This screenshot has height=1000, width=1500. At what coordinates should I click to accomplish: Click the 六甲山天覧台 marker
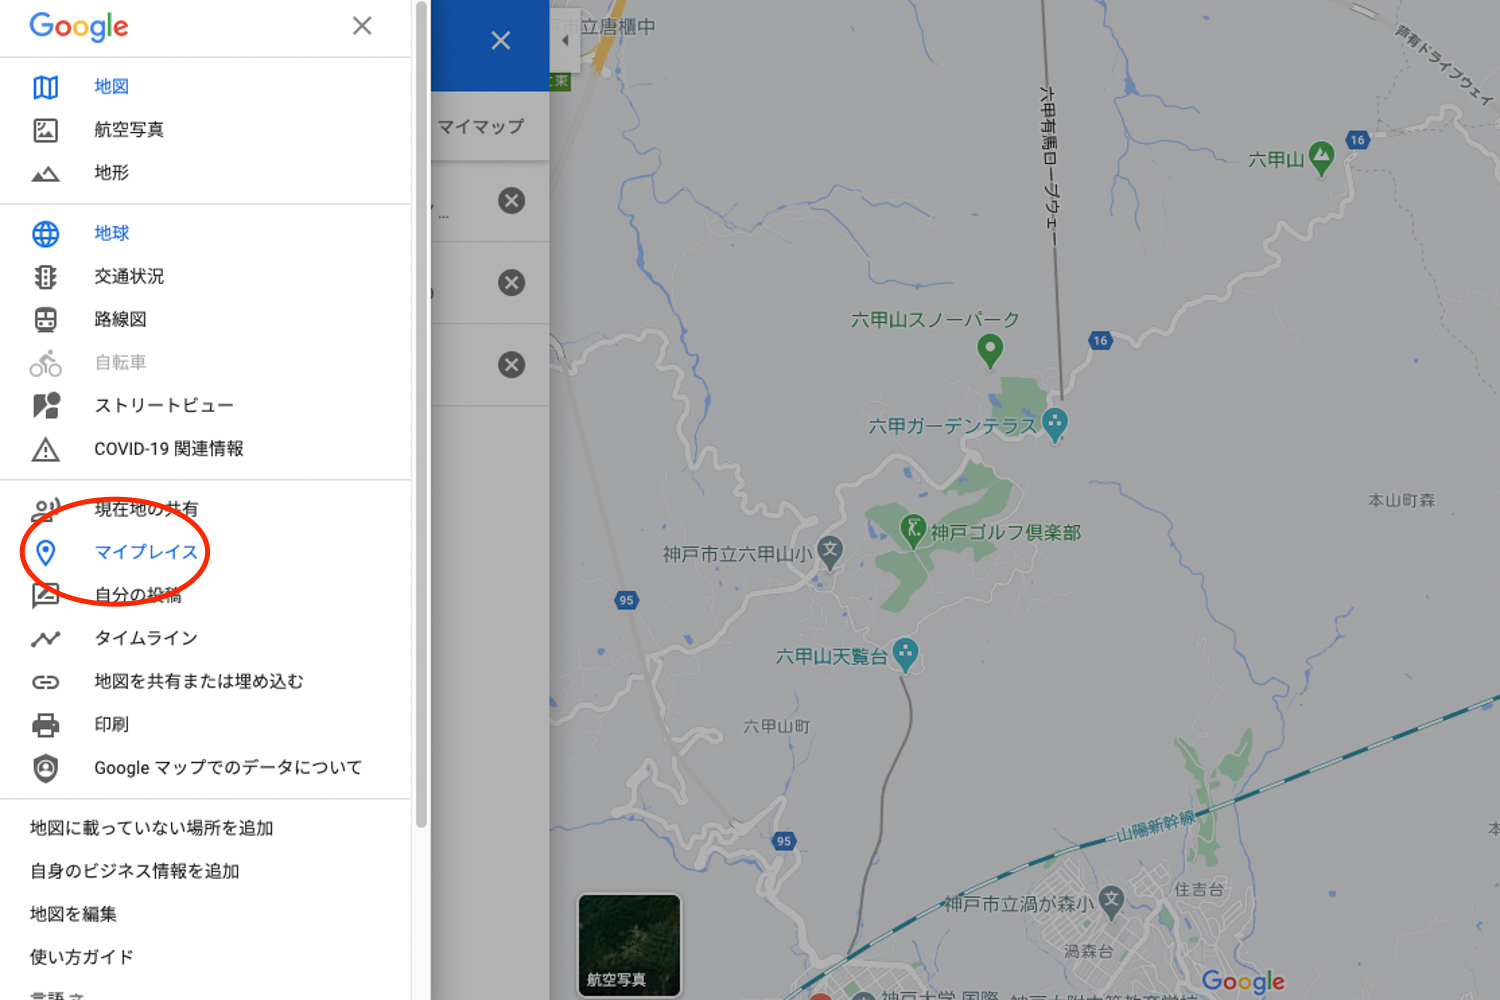click(906, 655)
